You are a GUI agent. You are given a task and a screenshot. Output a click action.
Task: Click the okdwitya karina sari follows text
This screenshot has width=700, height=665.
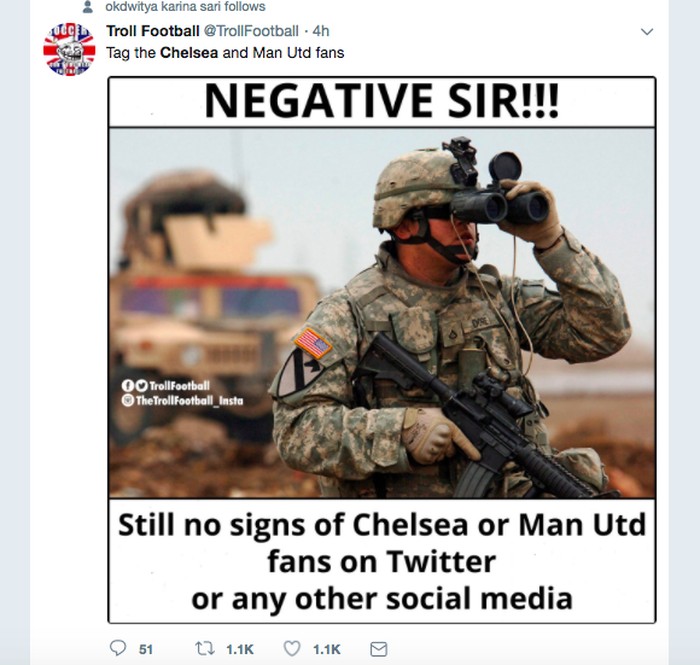[185, 7]
